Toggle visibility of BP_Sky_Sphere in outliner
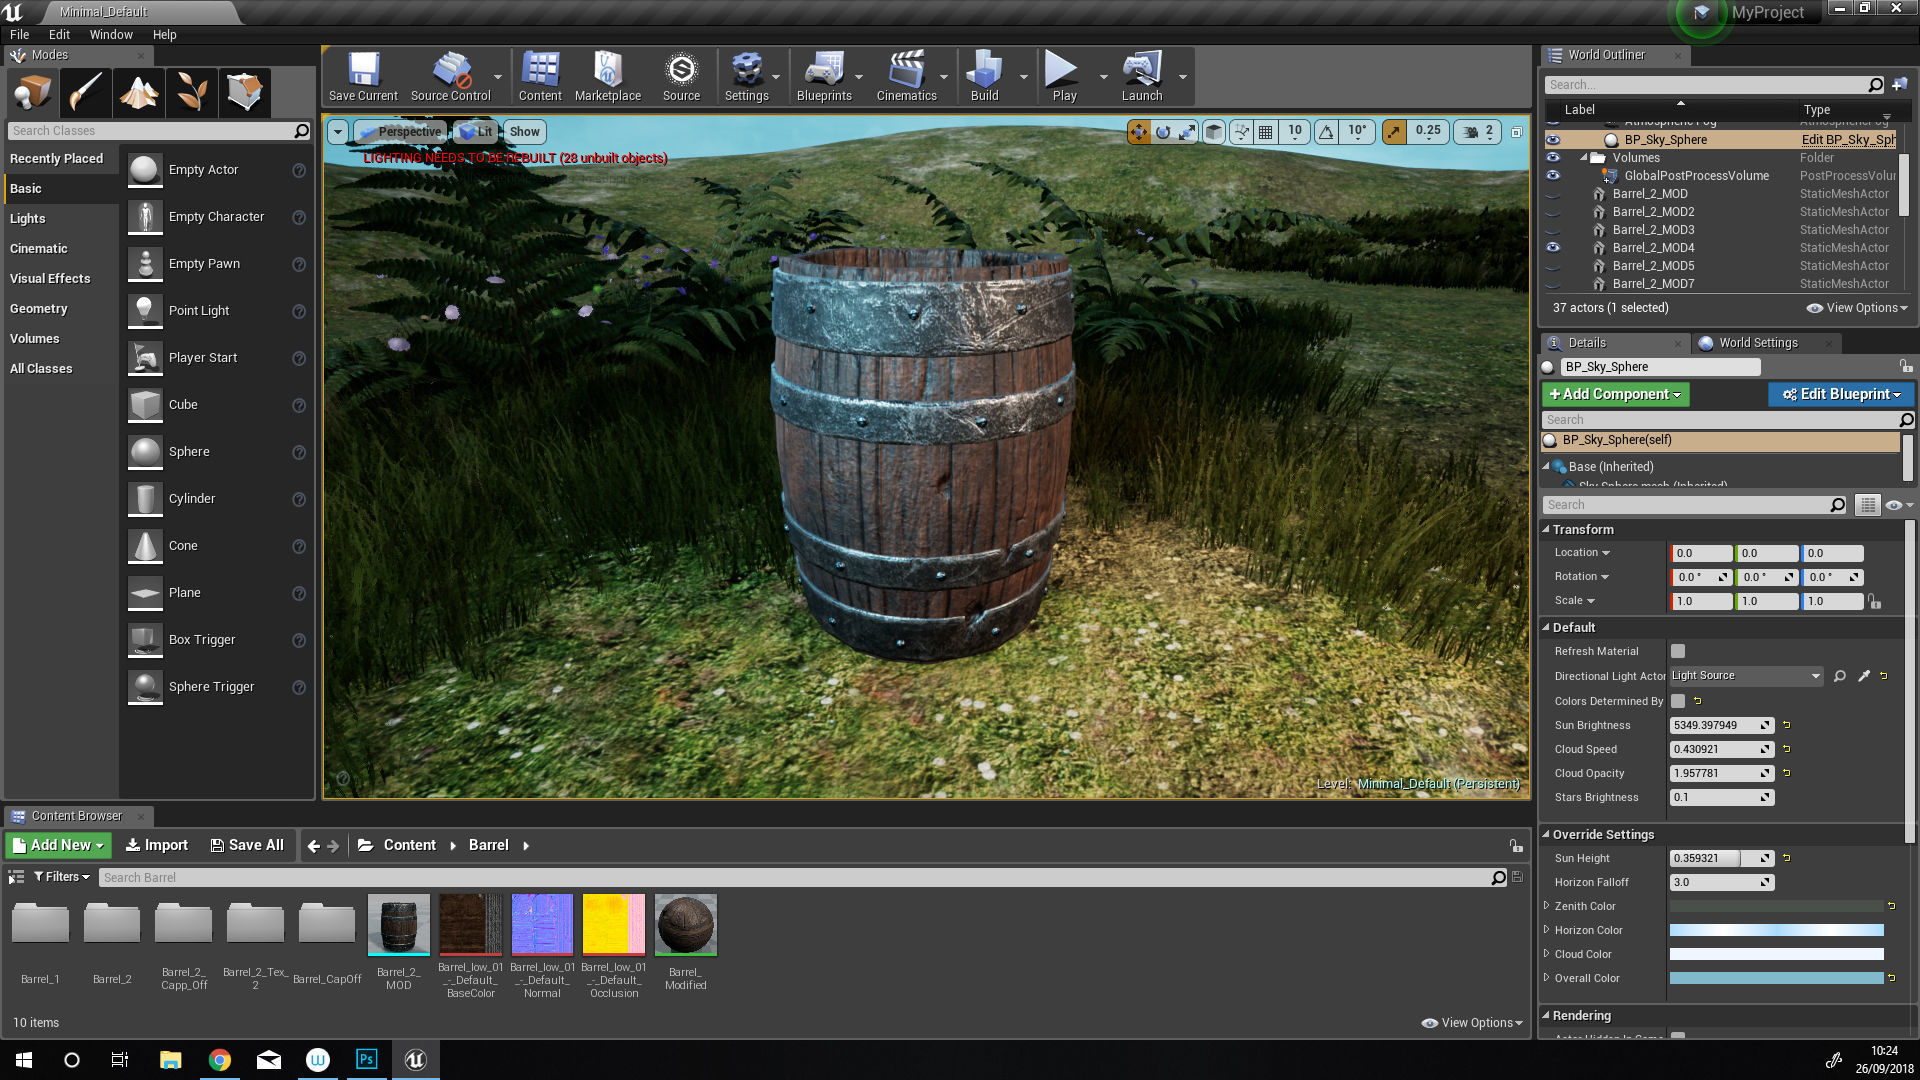The height and width of the screenshot is (1080, 1920). [1553, 140]
